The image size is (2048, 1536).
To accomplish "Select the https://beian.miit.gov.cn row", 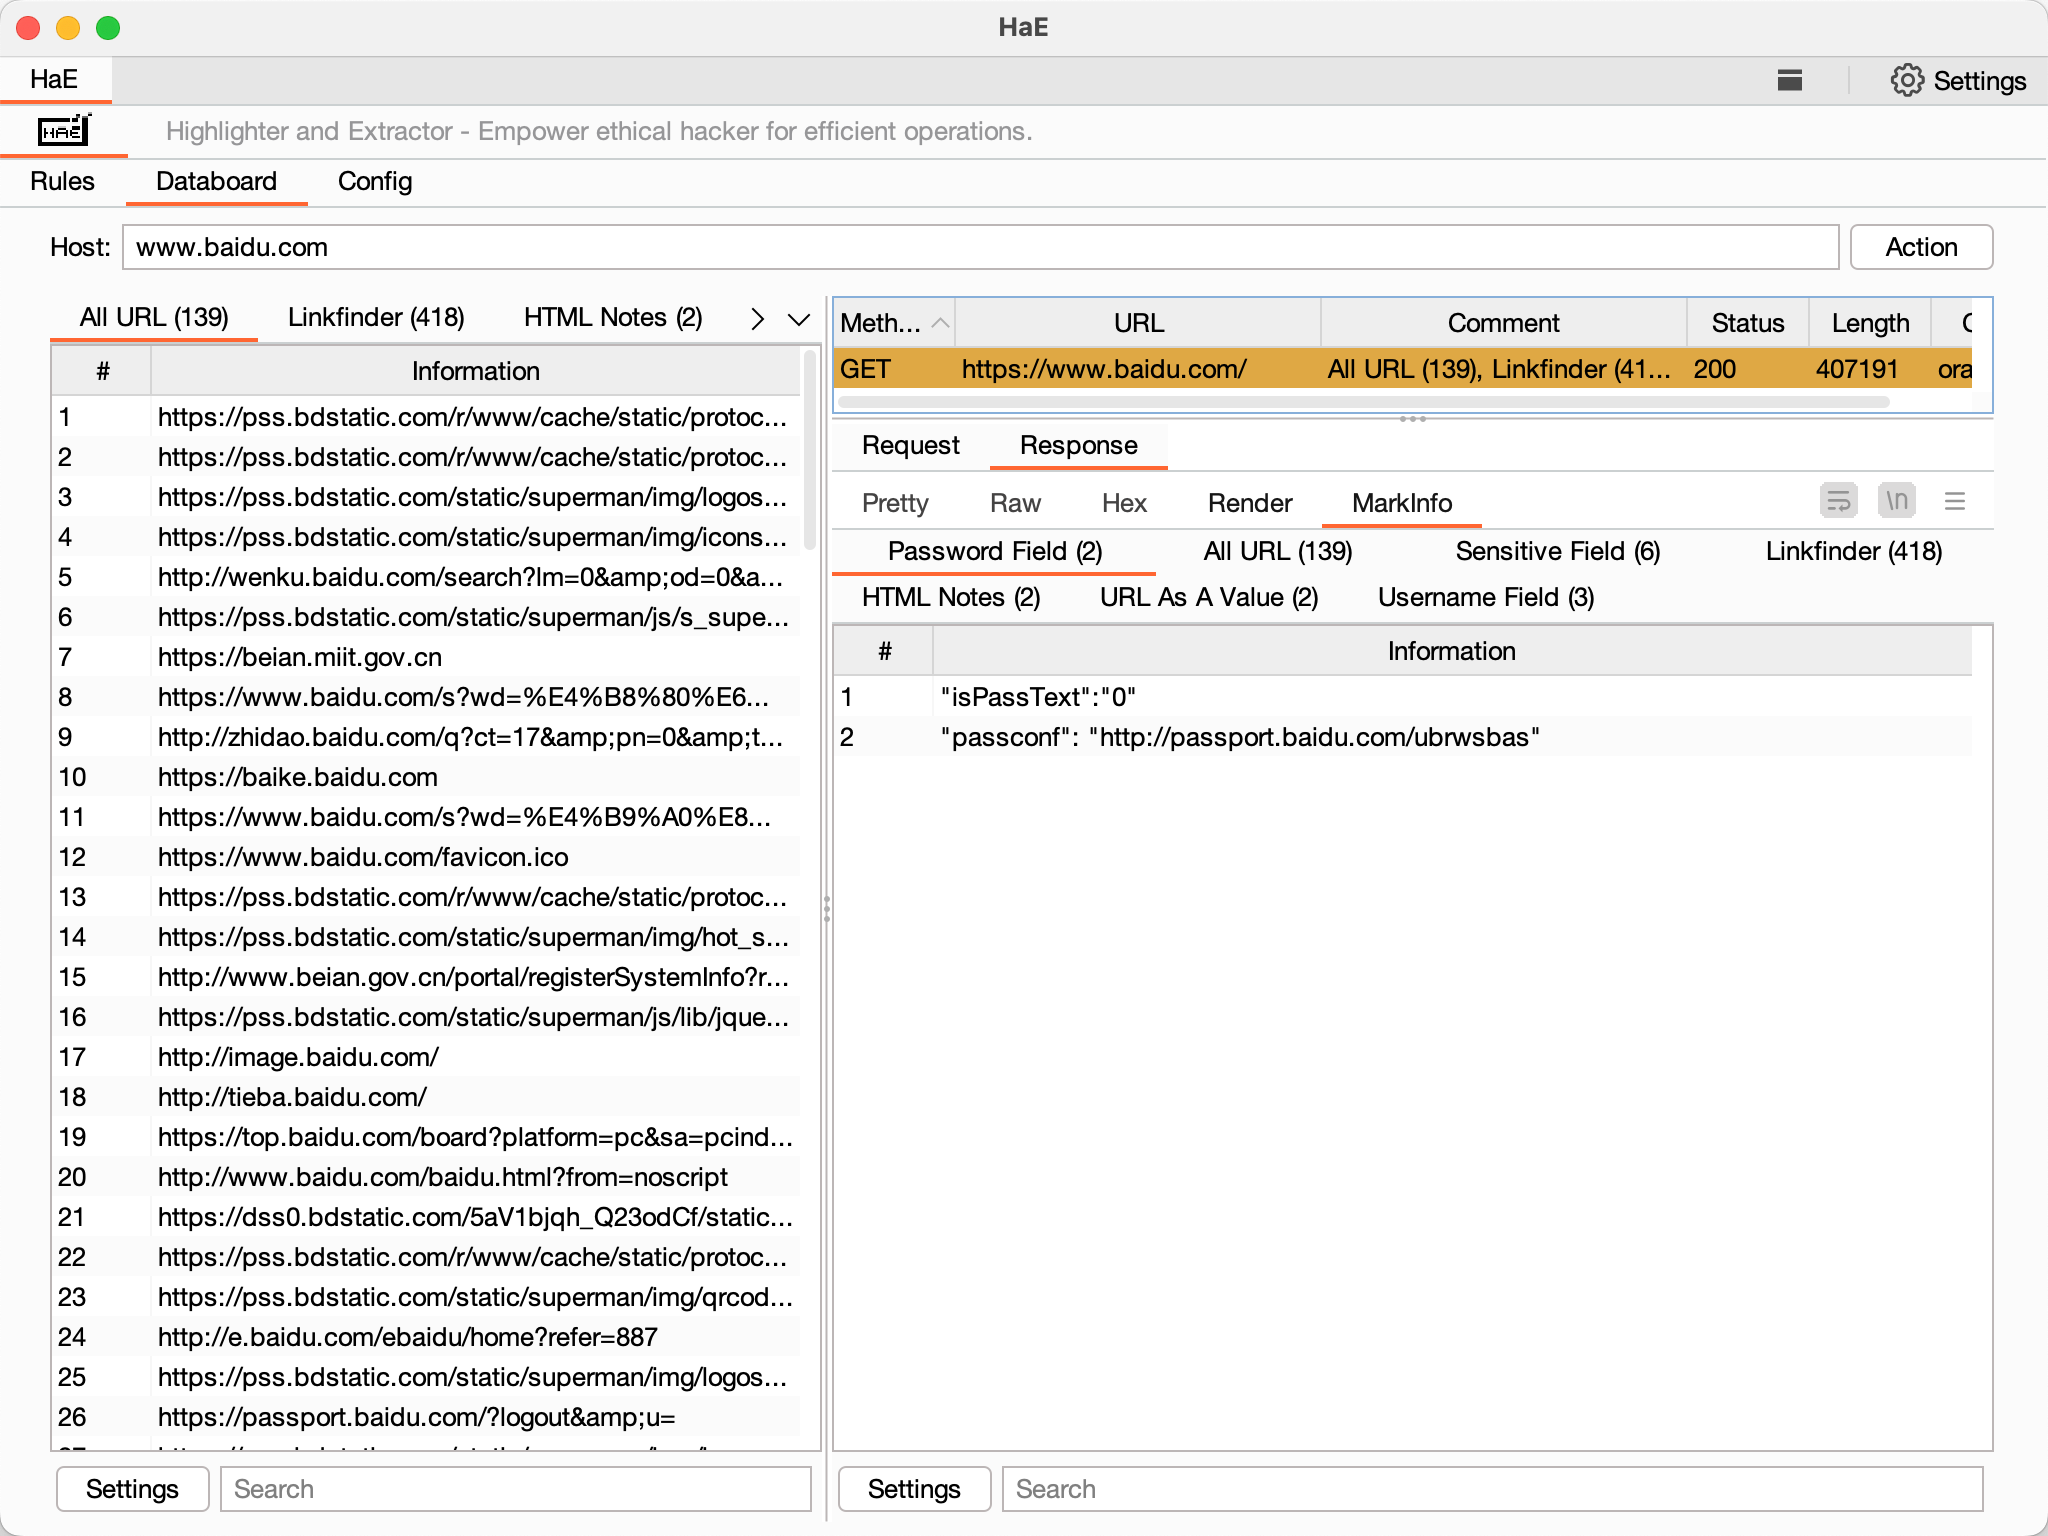I will click(300, 657).
